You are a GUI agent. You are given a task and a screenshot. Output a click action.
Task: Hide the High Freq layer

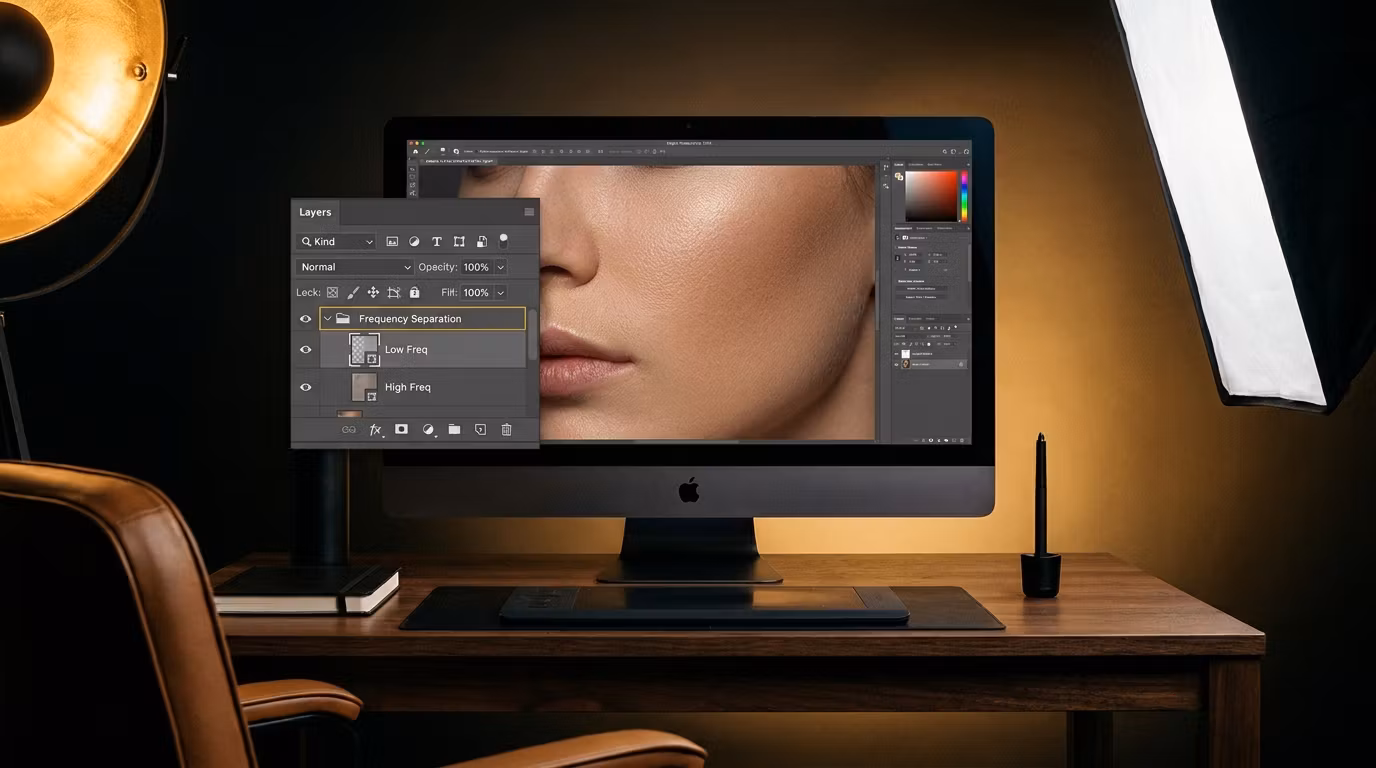(306, 387)
